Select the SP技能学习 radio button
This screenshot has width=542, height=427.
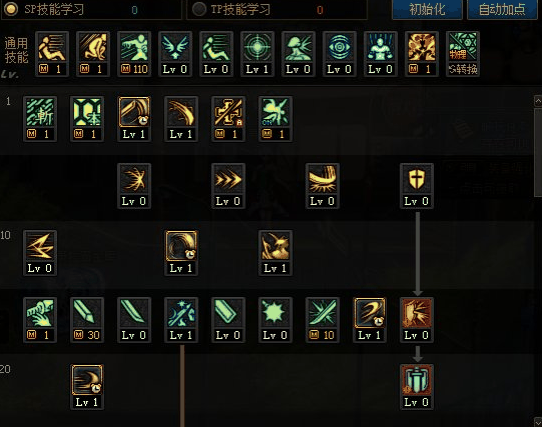(x=10, y=9)
